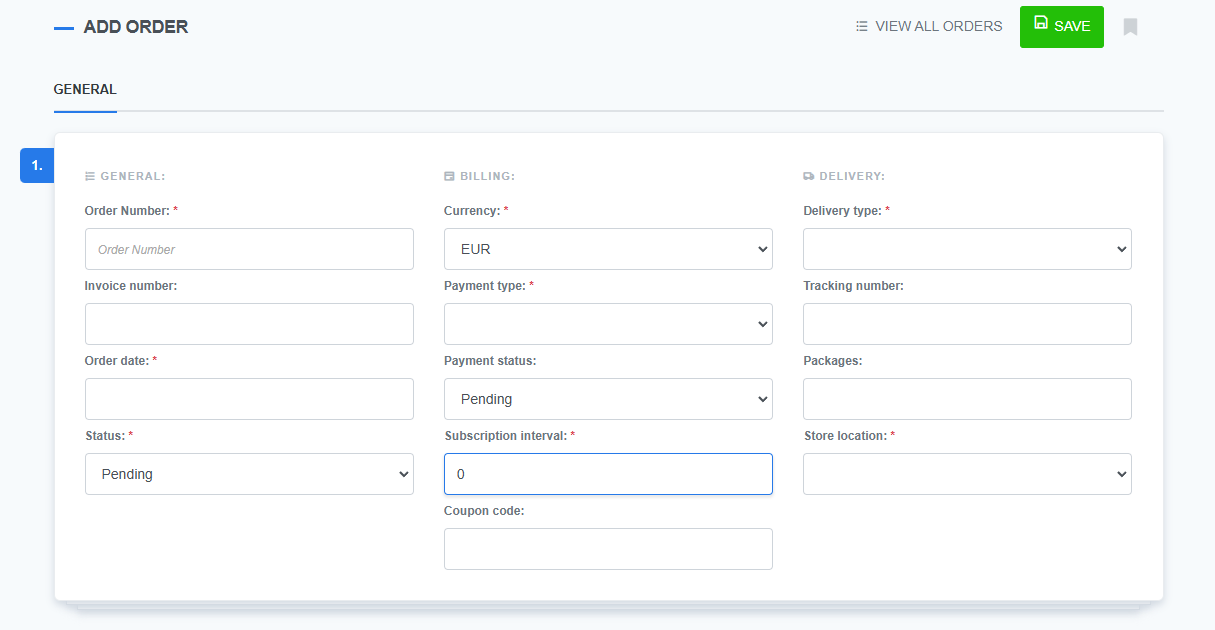
Task: Open the Delivery type dropdown
Action: click(967, 249)
